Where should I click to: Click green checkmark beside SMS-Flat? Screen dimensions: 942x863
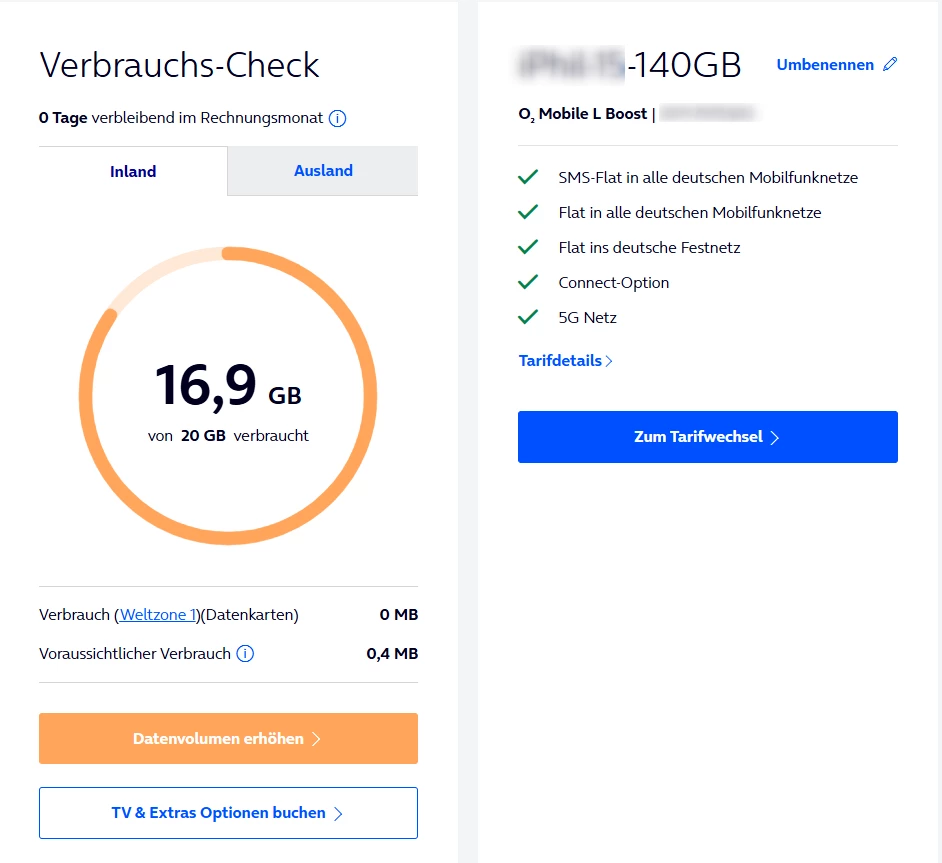pos(528,178)
